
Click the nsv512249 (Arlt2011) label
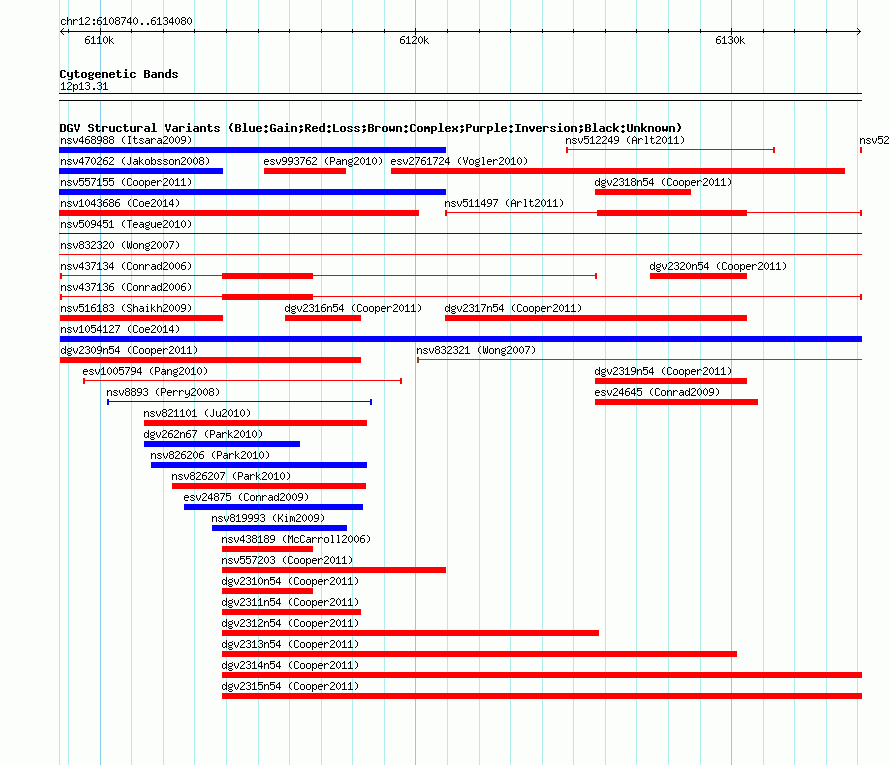[x=625, y=140]
